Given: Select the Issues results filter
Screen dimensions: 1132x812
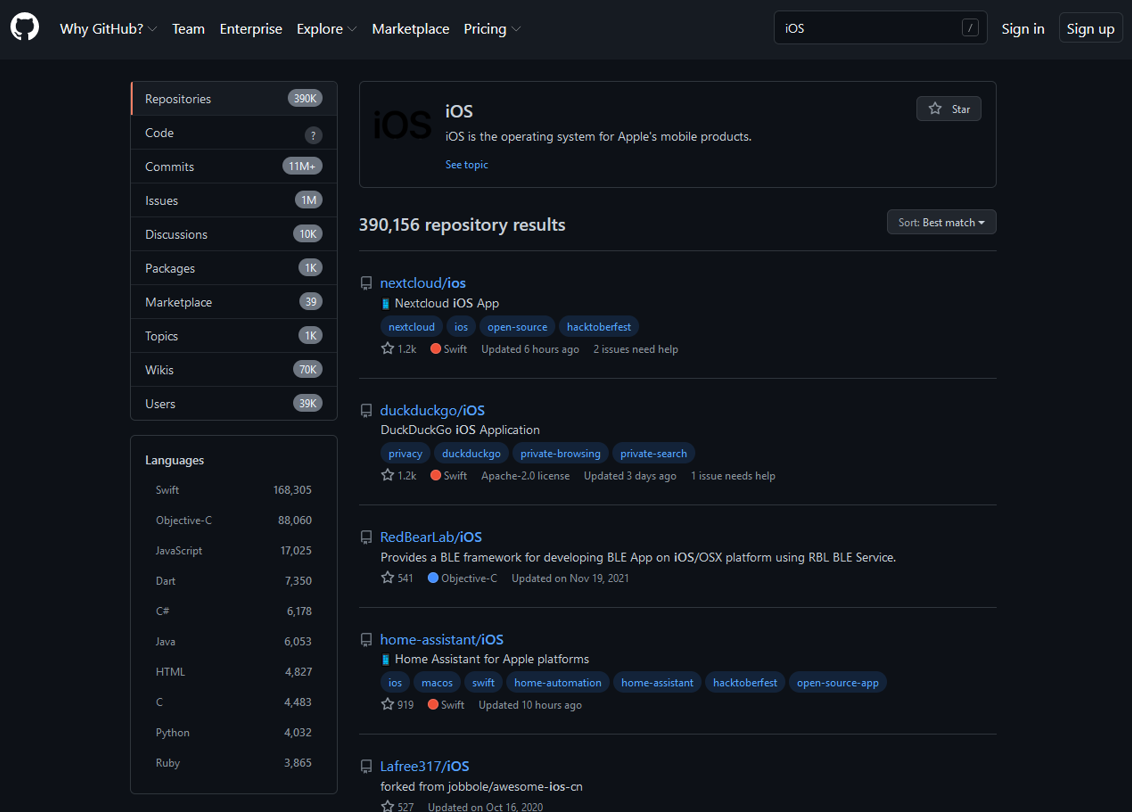Looking at the screenshot, I should coord(234,201).
